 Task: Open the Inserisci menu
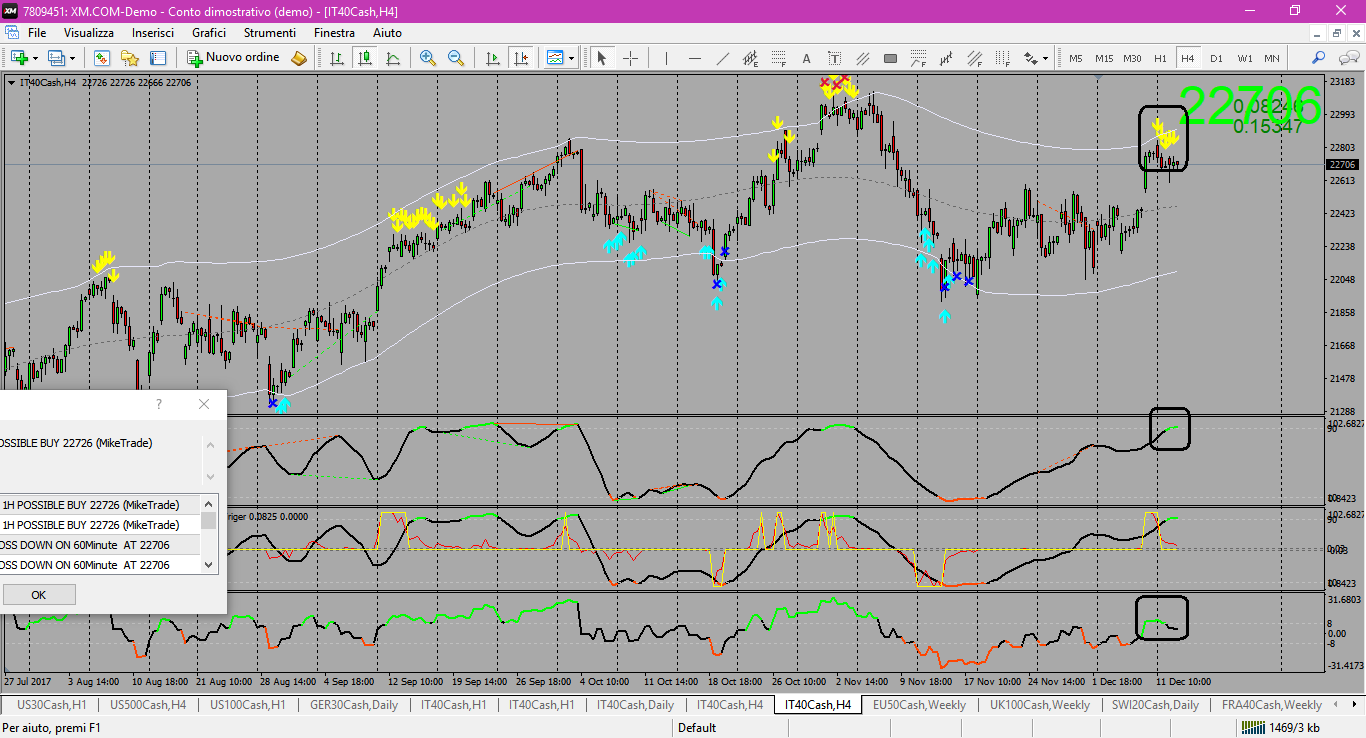point(153,33)
